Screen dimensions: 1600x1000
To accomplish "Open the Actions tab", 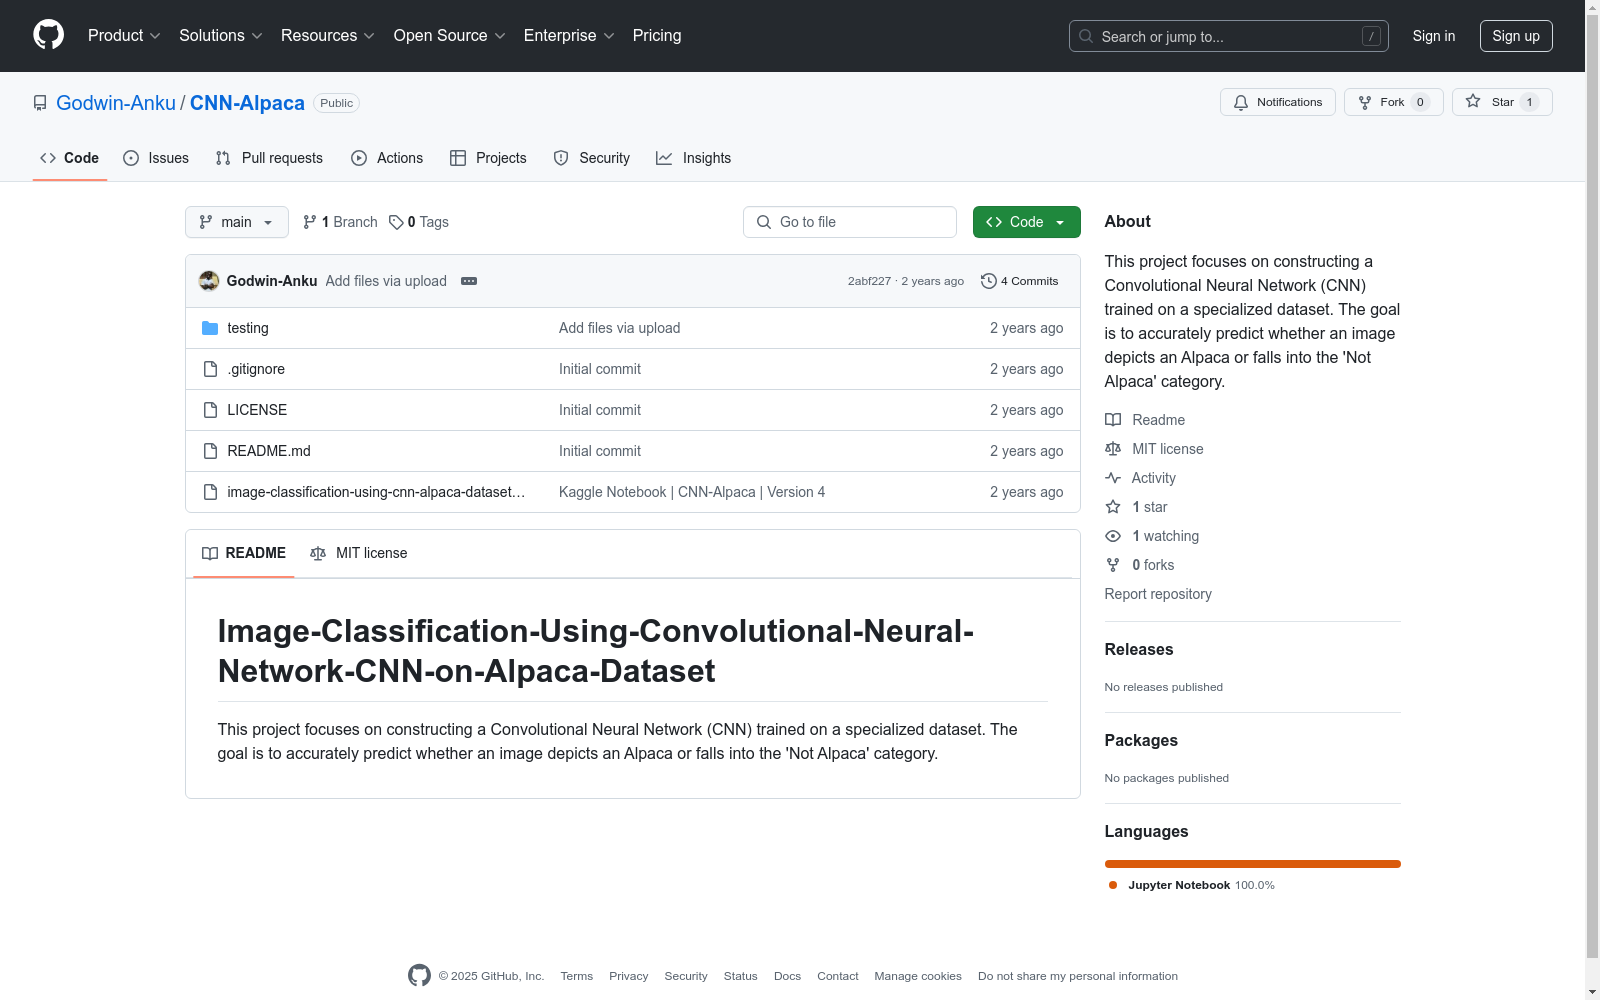I will [387, 158].
